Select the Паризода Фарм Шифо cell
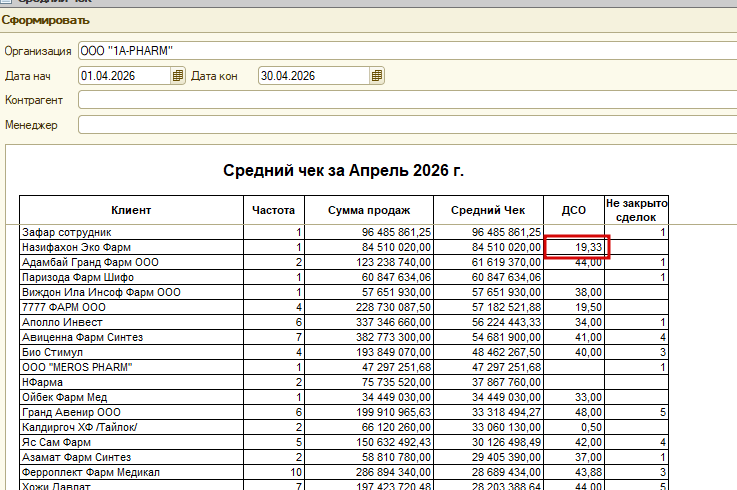This screenshot has width=737, height=490. click(x=131, y=277)
